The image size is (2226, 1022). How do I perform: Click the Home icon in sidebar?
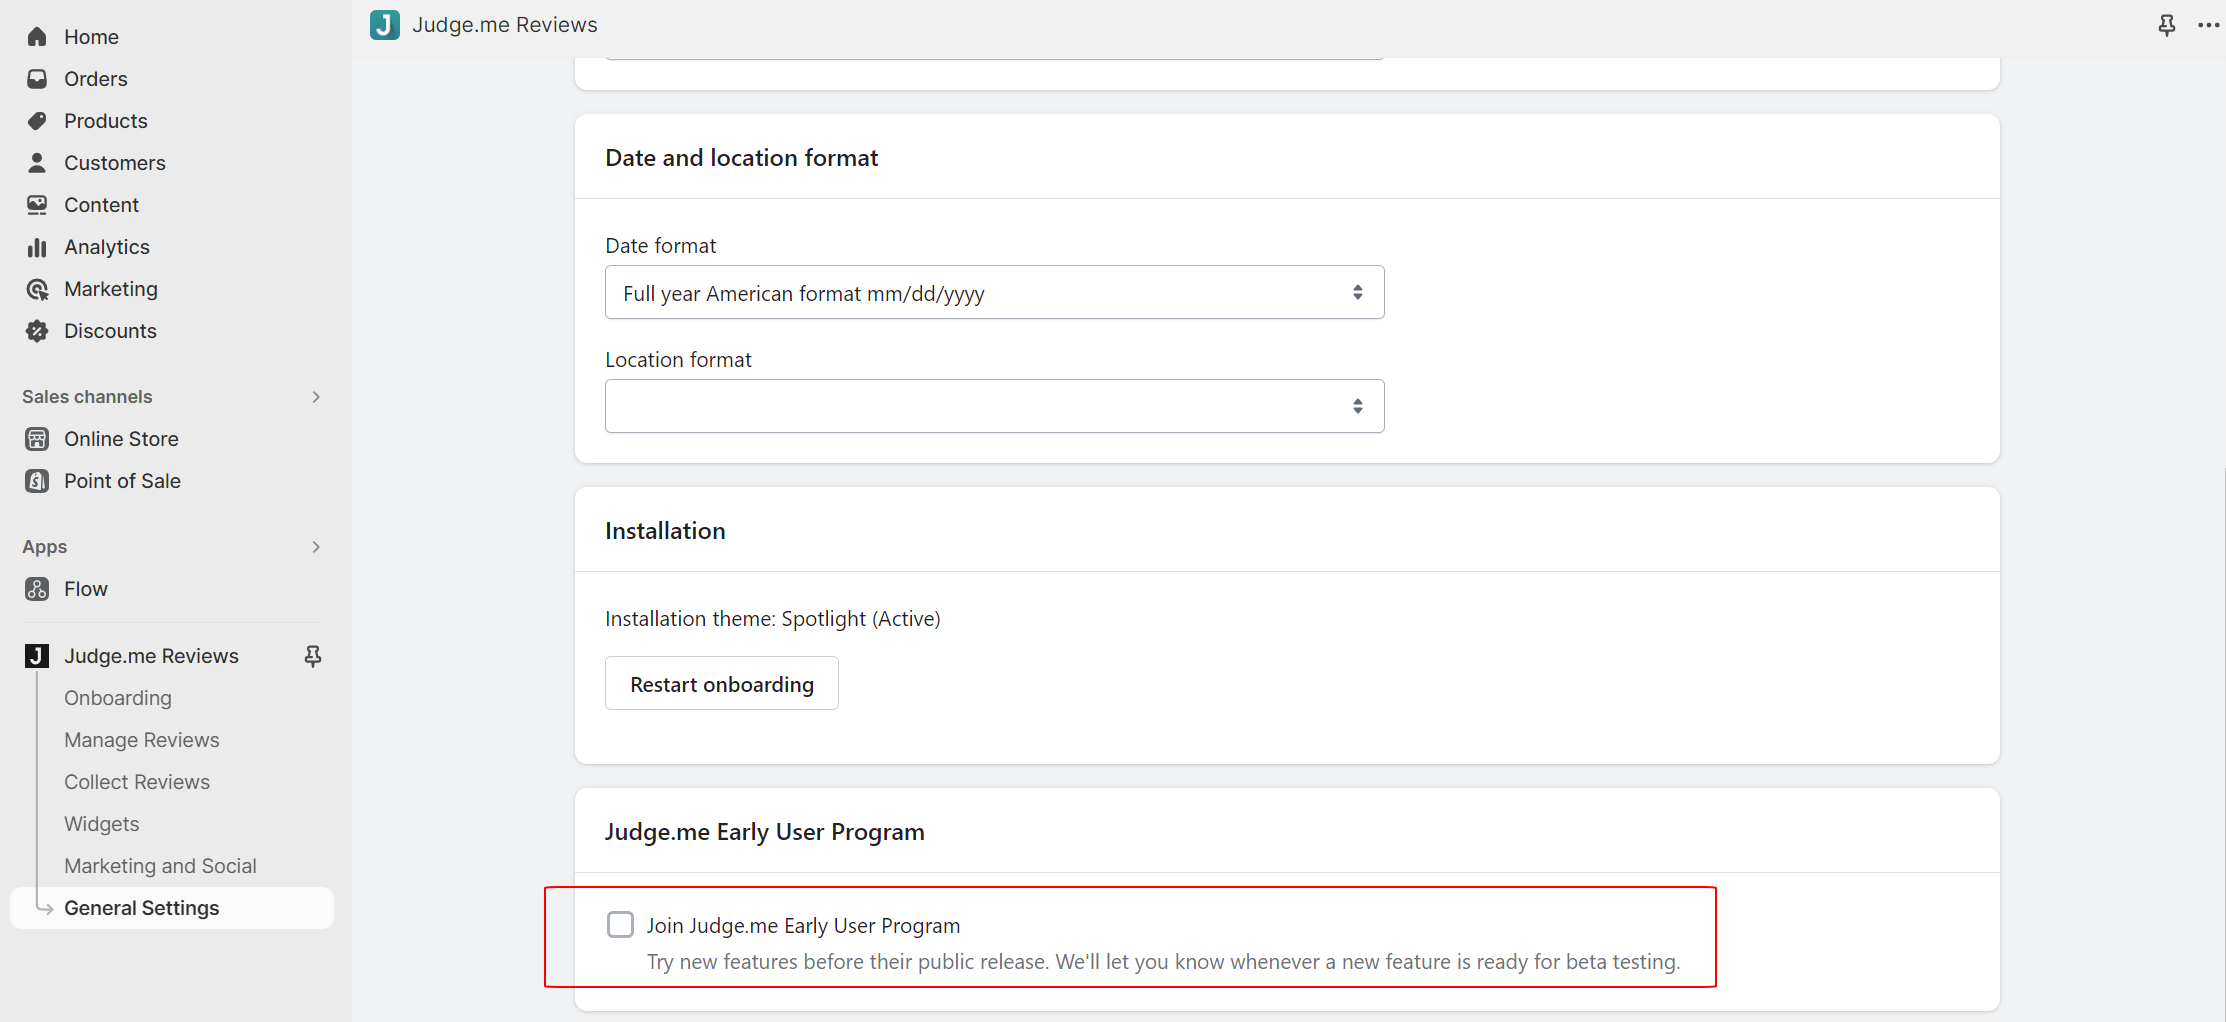click(37, 37)
